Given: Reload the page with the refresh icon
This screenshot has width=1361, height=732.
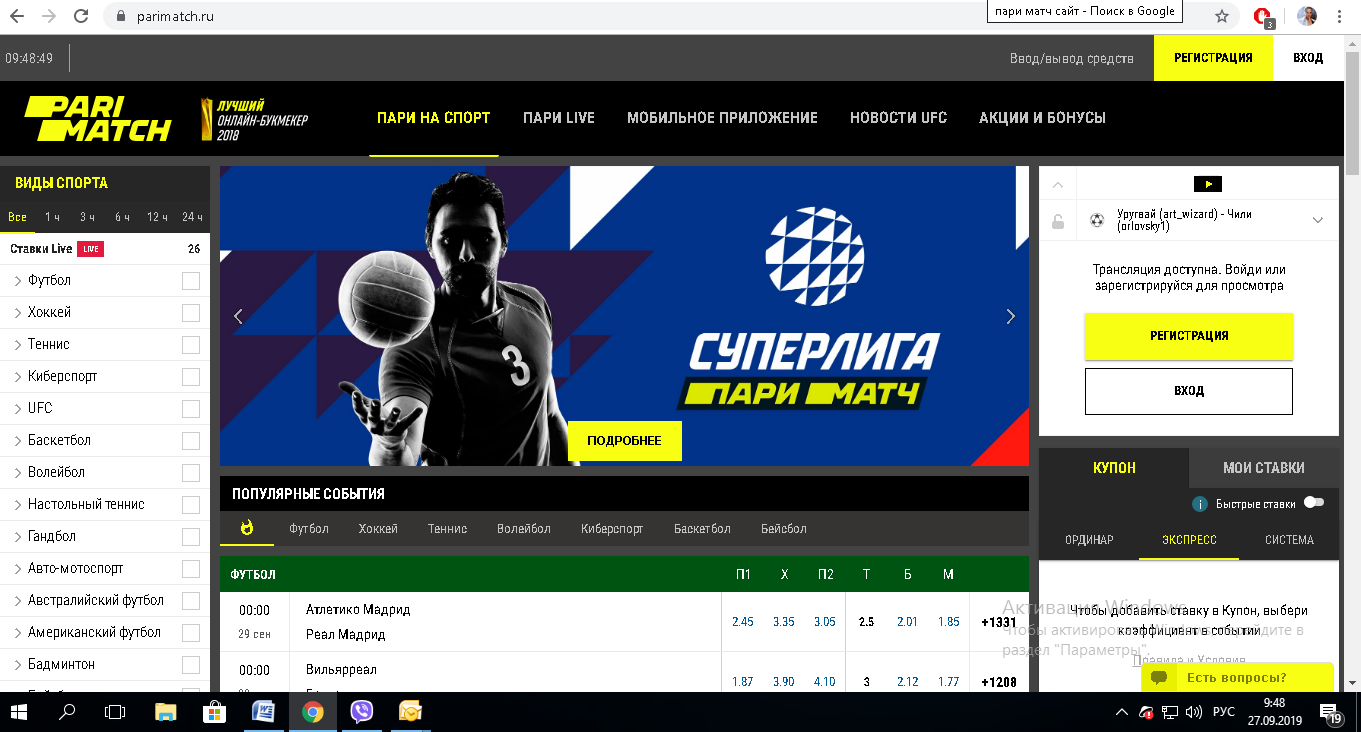Looking at the screenshot, I should point(83,16).
